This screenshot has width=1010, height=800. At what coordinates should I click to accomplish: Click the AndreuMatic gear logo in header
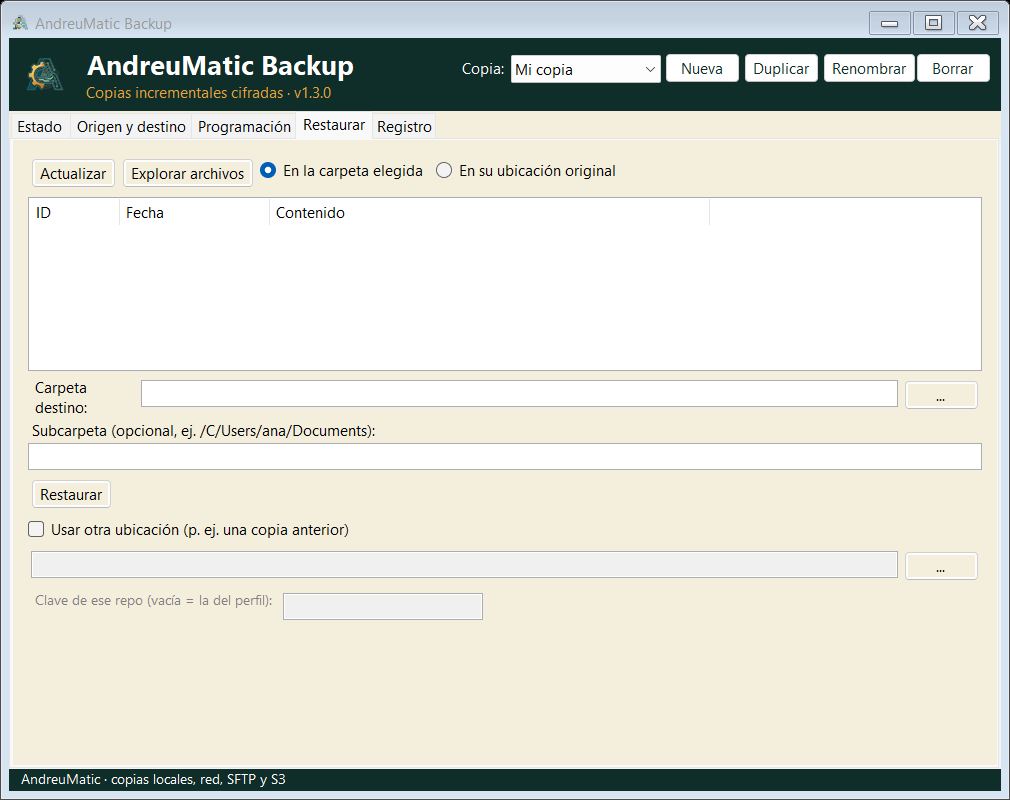point(45,74)
